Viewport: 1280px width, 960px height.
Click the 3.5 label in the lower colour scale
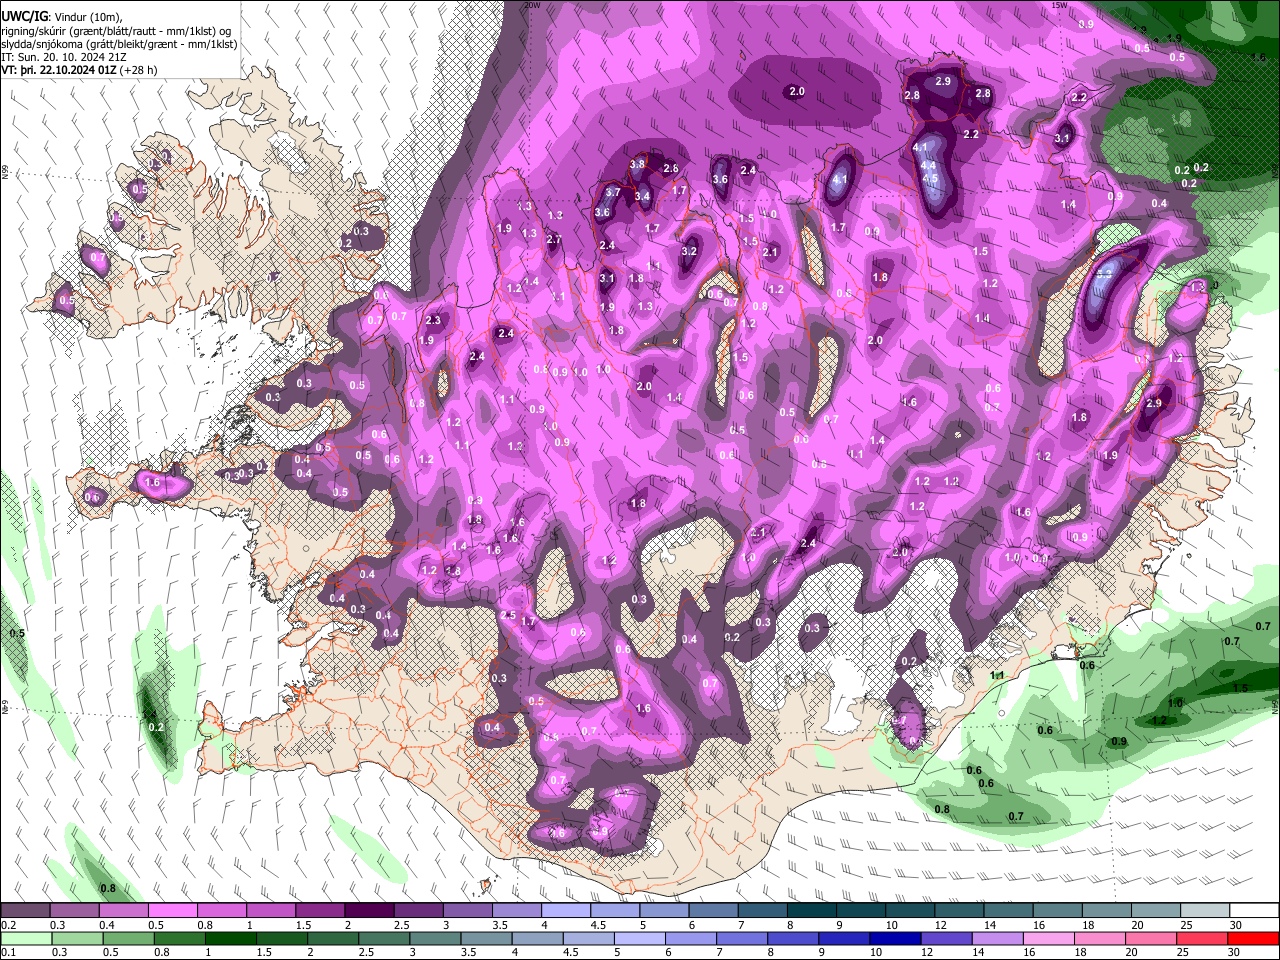pos(468,952)
